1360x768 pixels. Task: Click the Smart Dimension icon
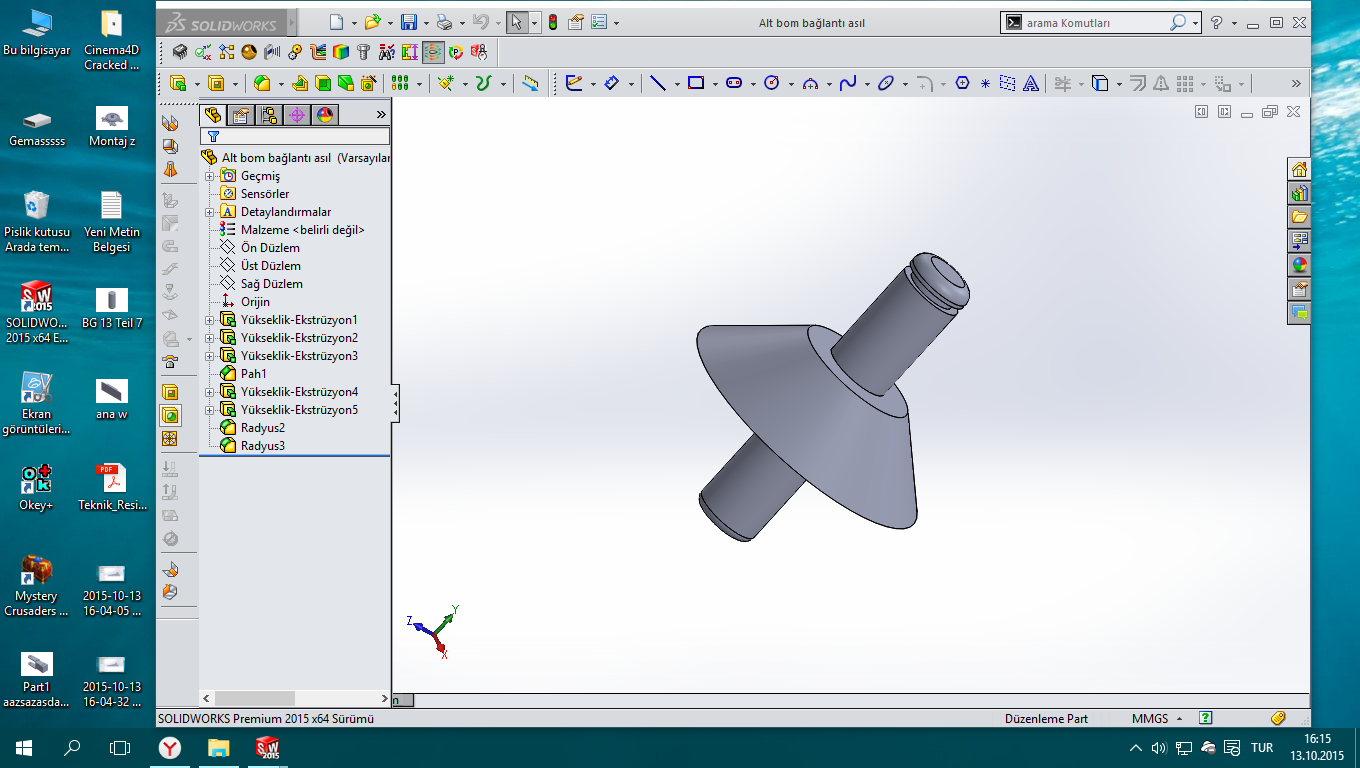coord(612,84)
